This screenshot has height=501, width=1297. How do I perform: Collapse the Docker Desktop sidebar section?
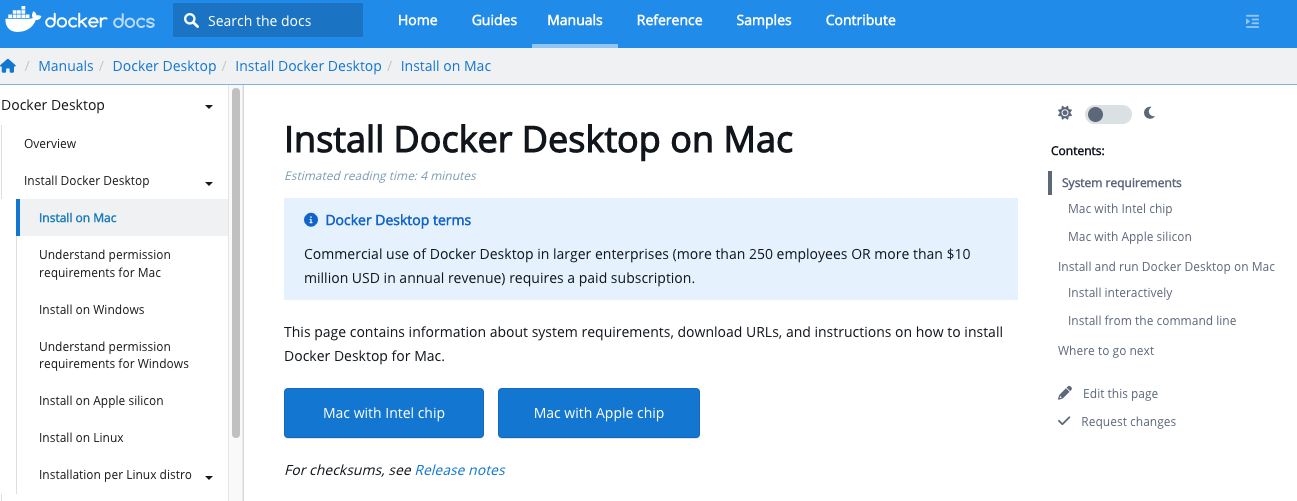click(x=208, y=106)
